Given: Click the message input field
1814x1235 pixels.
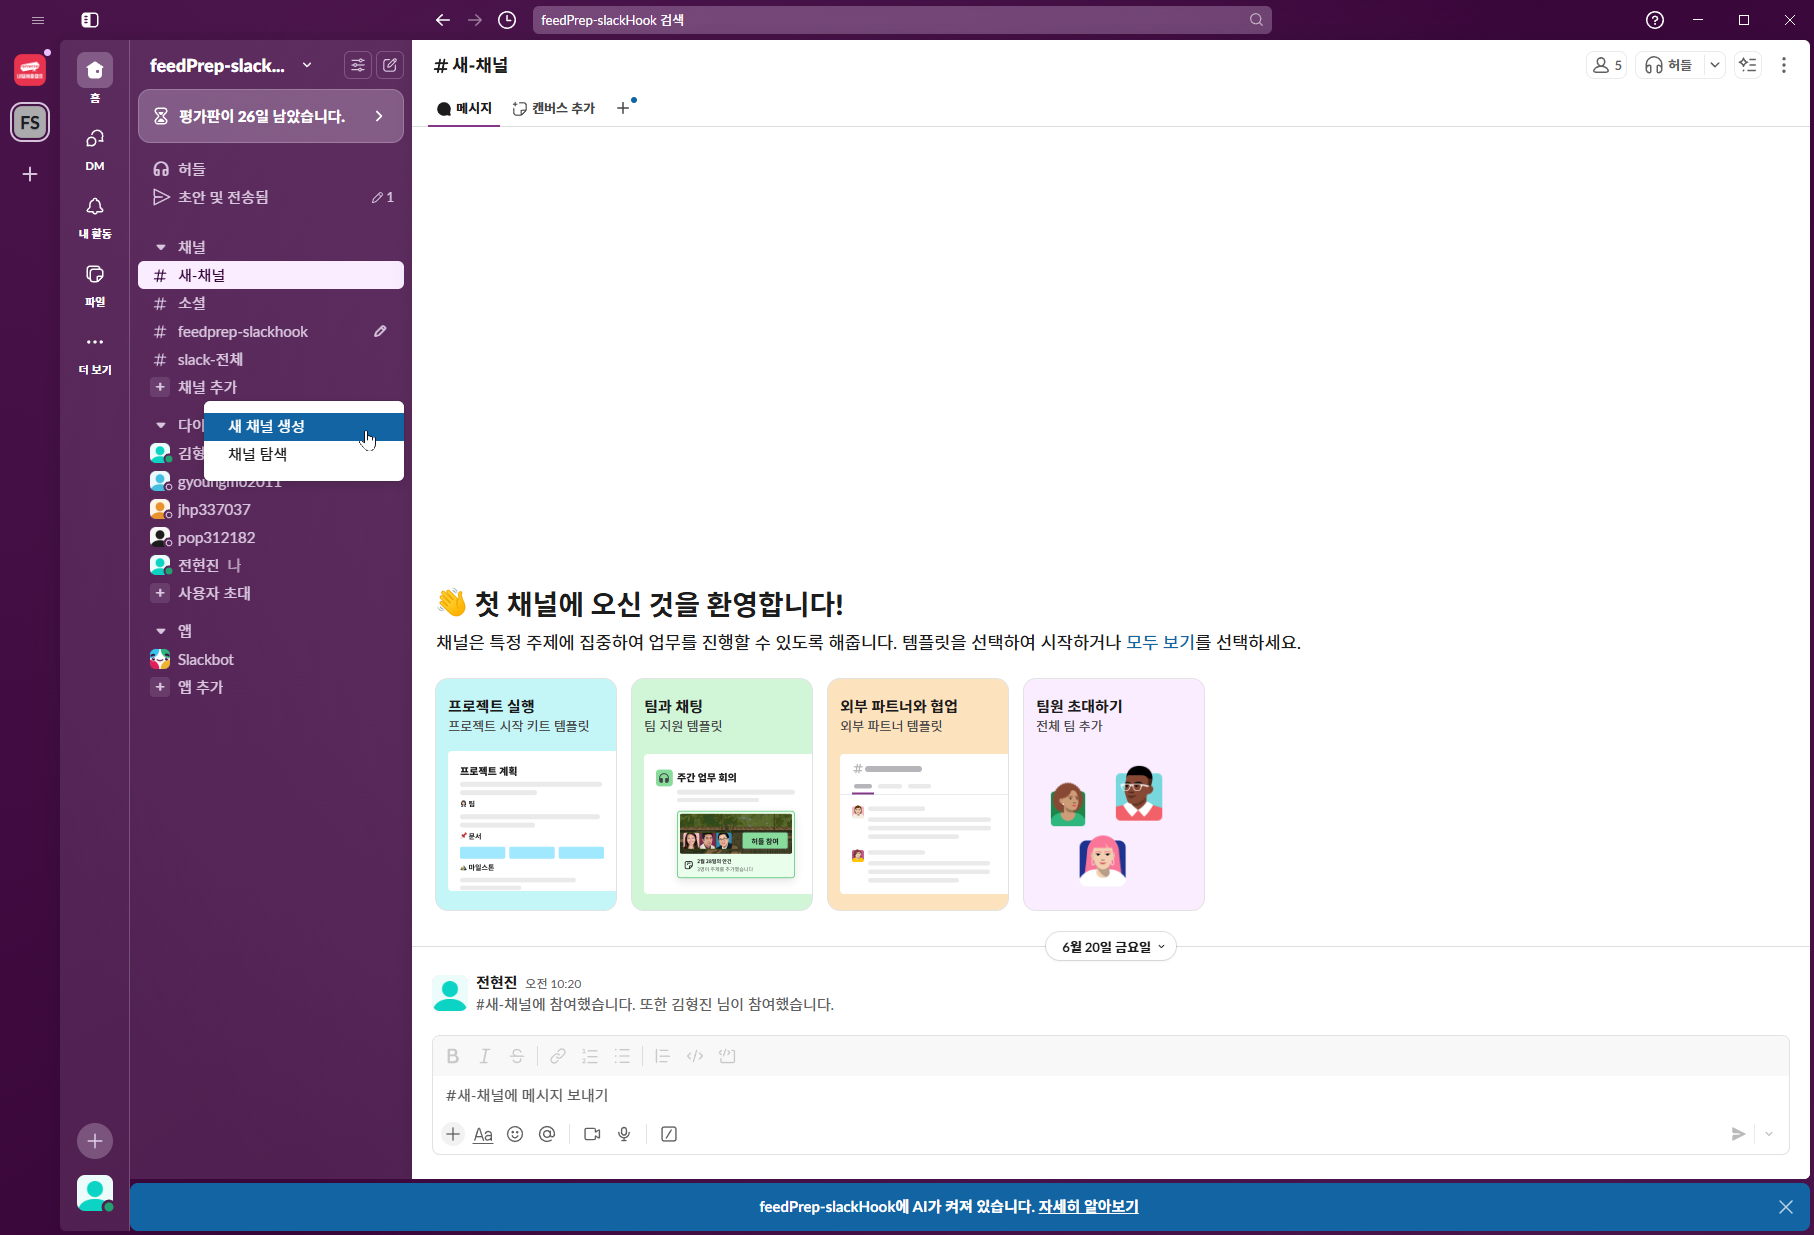Looking at the screenshot, I should [x=1110, y=1095].
